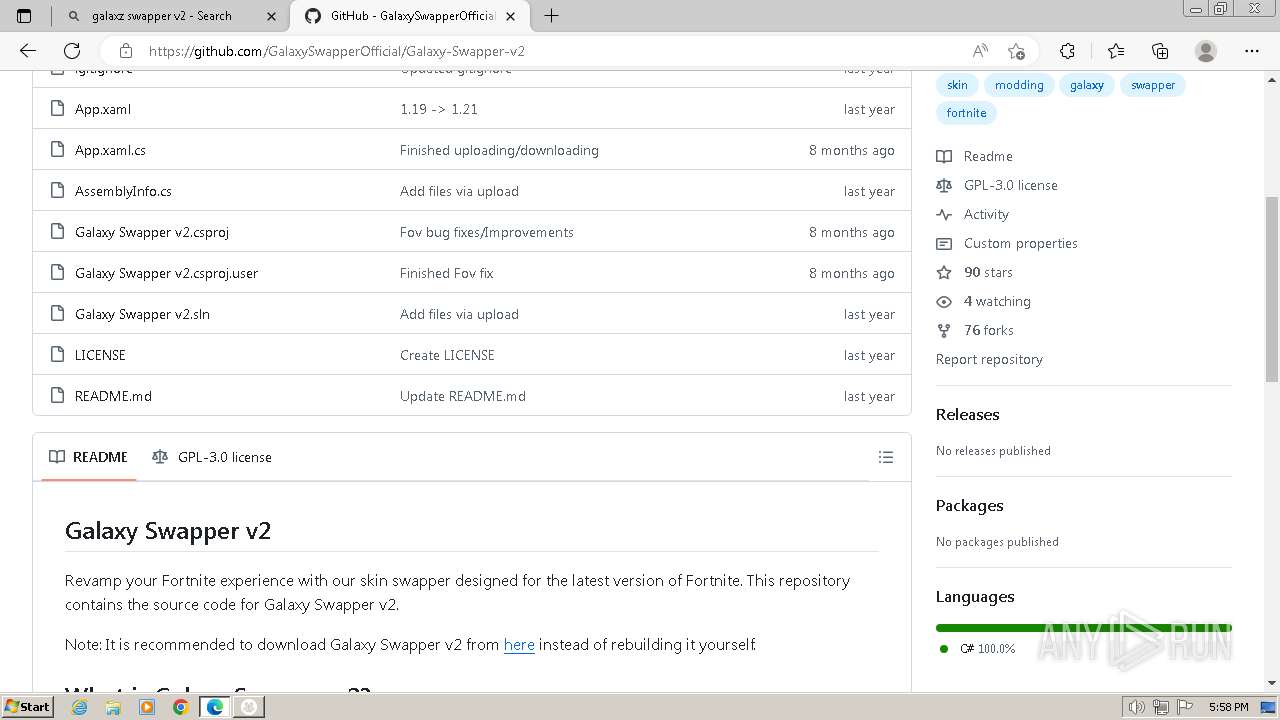Open the LICENSE file

[100, 355]
